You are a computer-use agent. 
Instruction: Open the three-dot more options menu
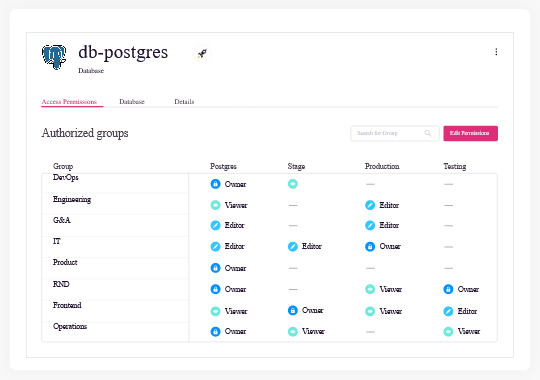pos(496,52)
